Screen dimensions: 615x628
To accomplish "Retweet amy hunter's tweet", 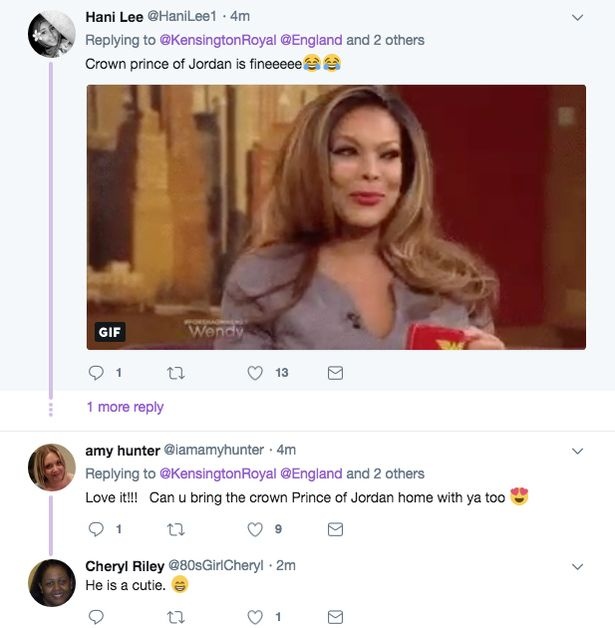I will 176,529.
